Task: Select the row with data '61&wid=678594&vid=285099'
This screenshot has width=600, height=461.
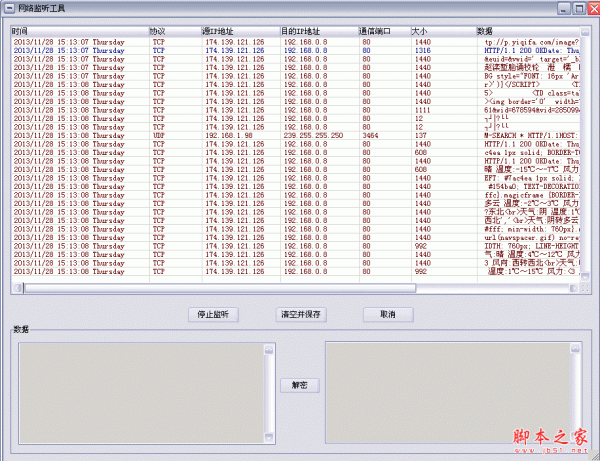Action: (x=296, y=110)
